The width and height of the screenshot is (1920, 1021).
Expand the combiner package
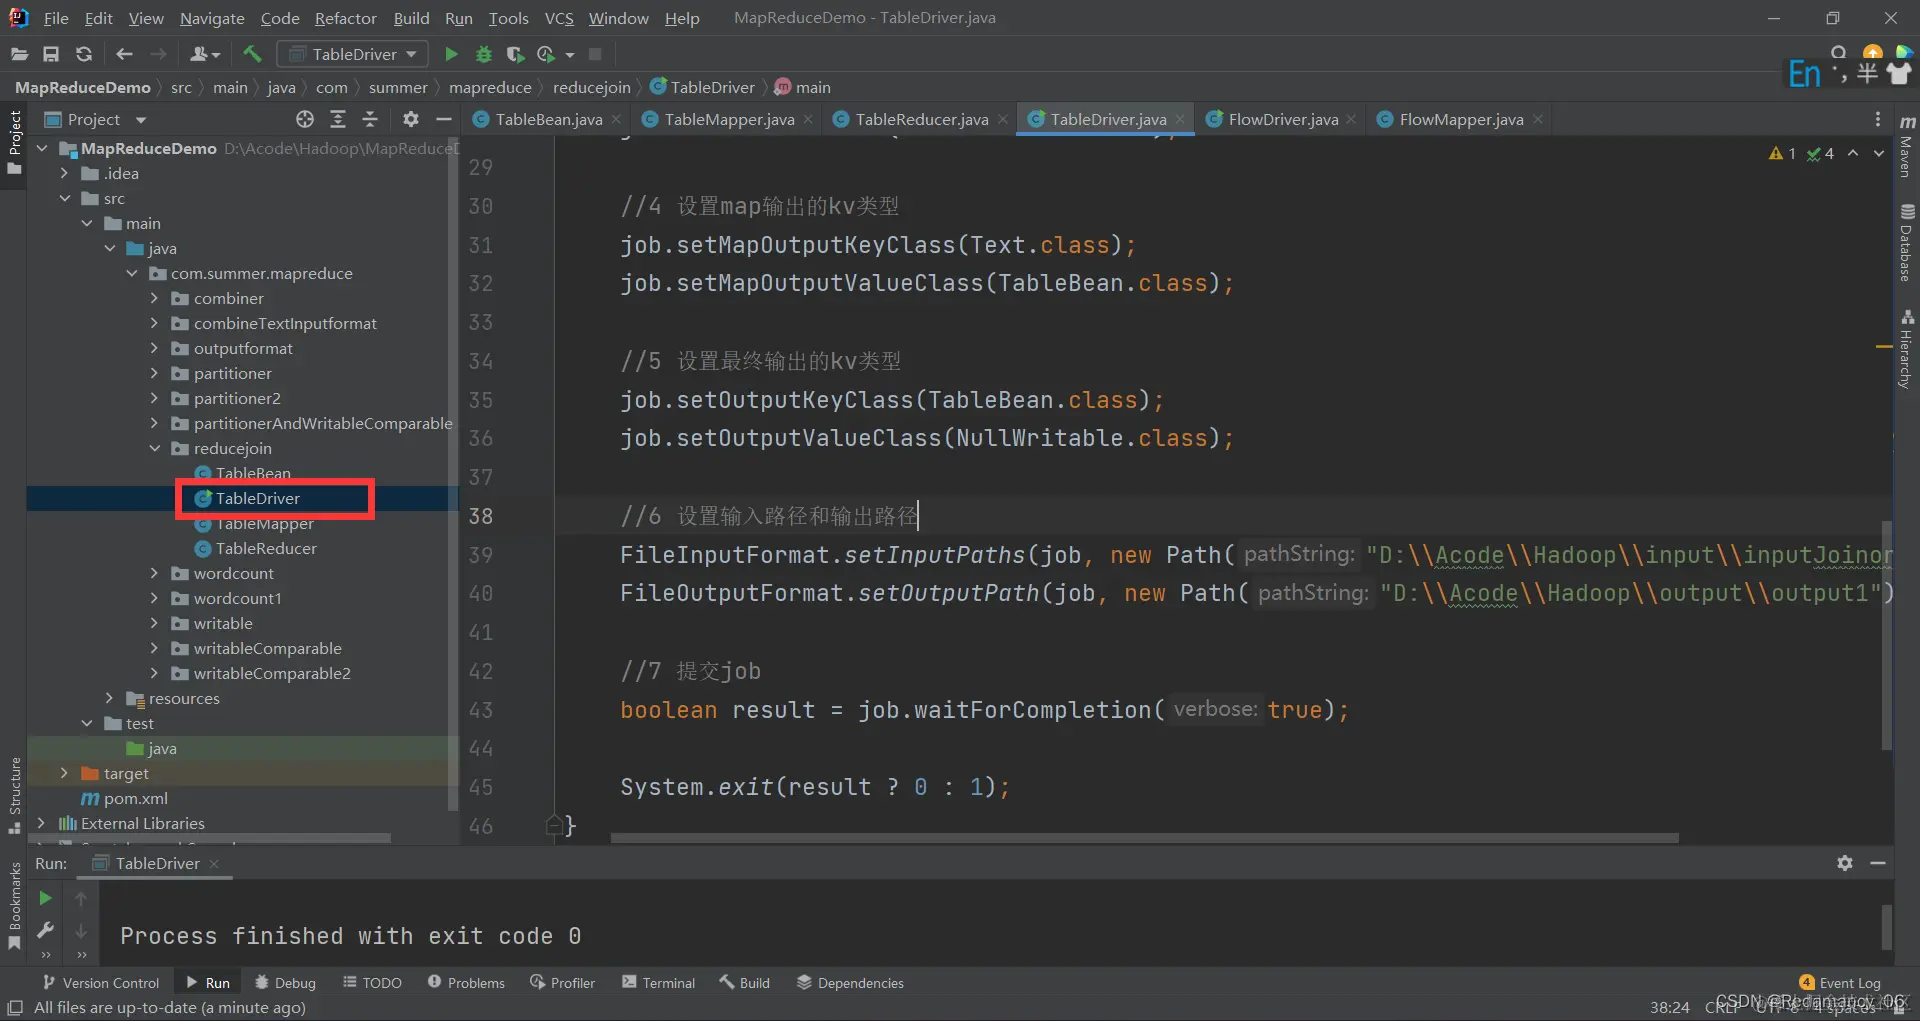tap(155, 298)
